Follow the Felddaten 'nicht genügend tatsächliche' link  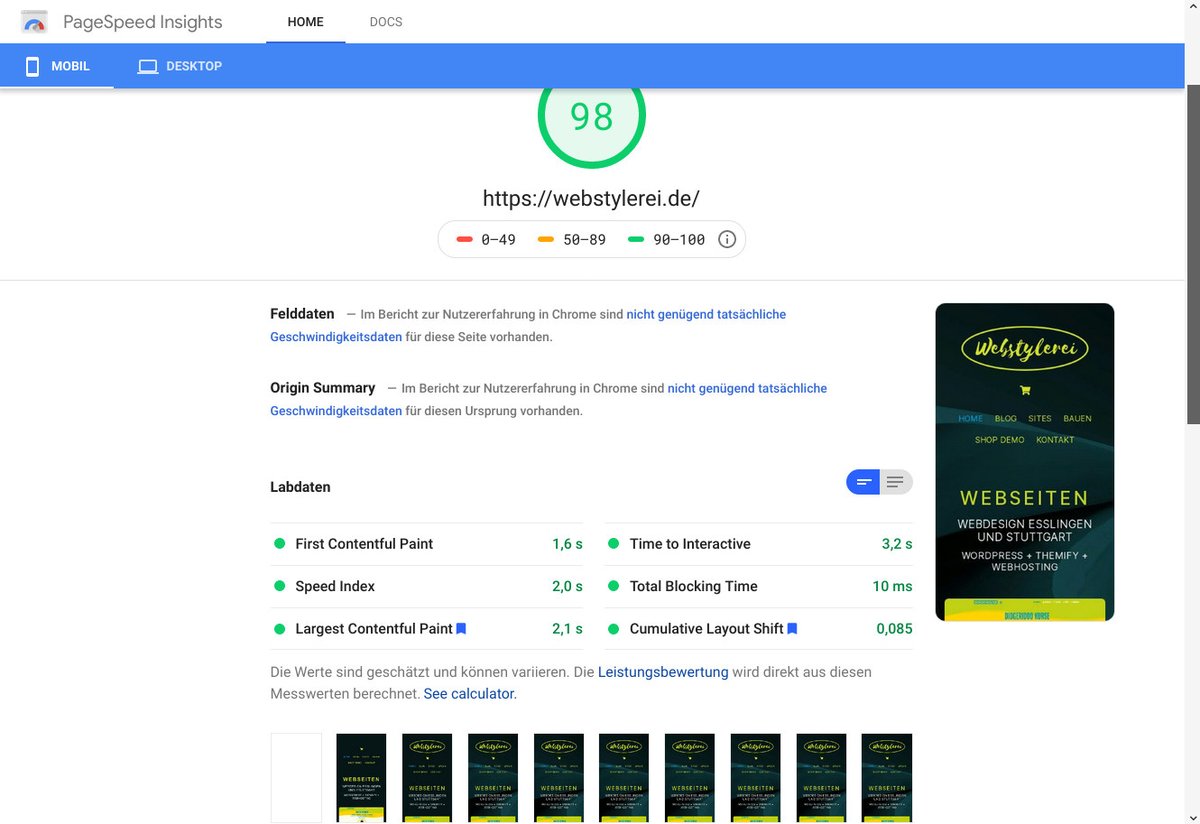pos(706,314)
